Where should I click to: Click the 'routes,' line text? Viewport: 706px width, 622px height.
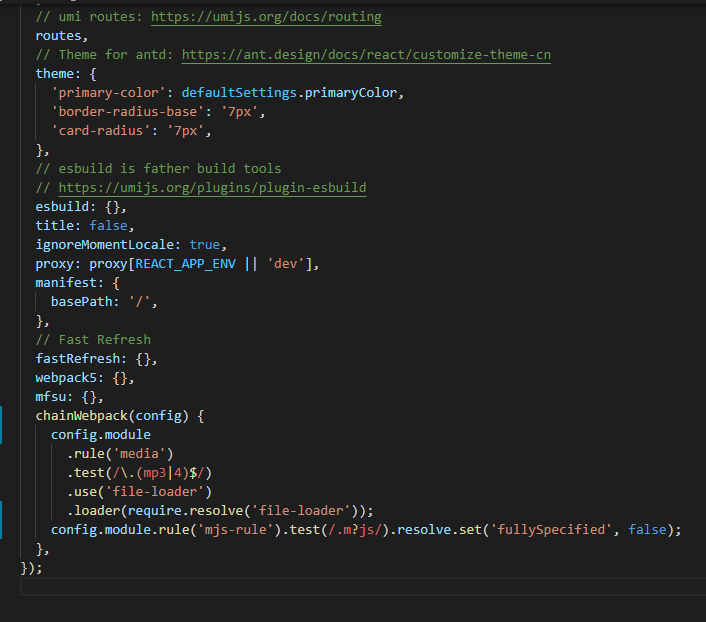click(62, 36)
